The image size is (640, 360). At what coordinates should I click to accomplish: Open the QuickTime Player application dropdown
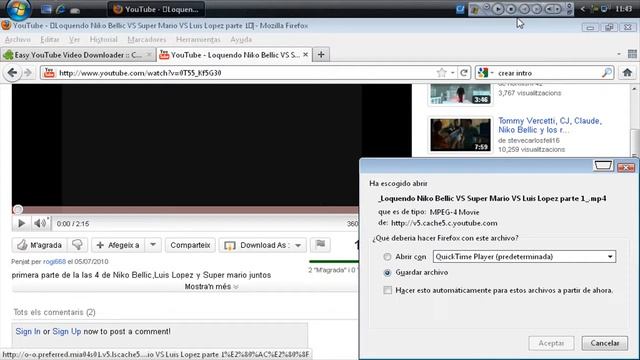(x=524, y=256)
